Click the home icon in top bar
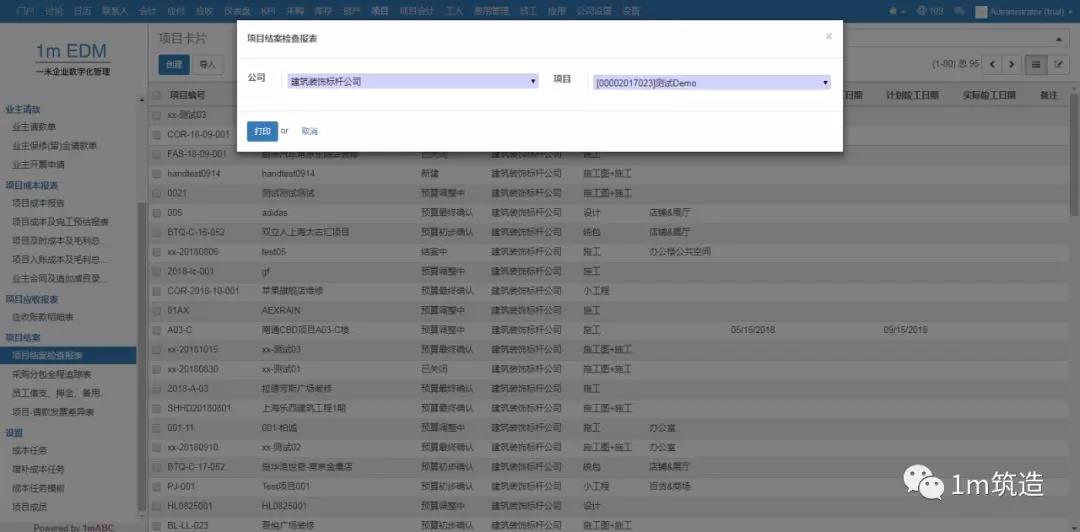Screen dimensions: 1080x532 (x=893, y=11)
